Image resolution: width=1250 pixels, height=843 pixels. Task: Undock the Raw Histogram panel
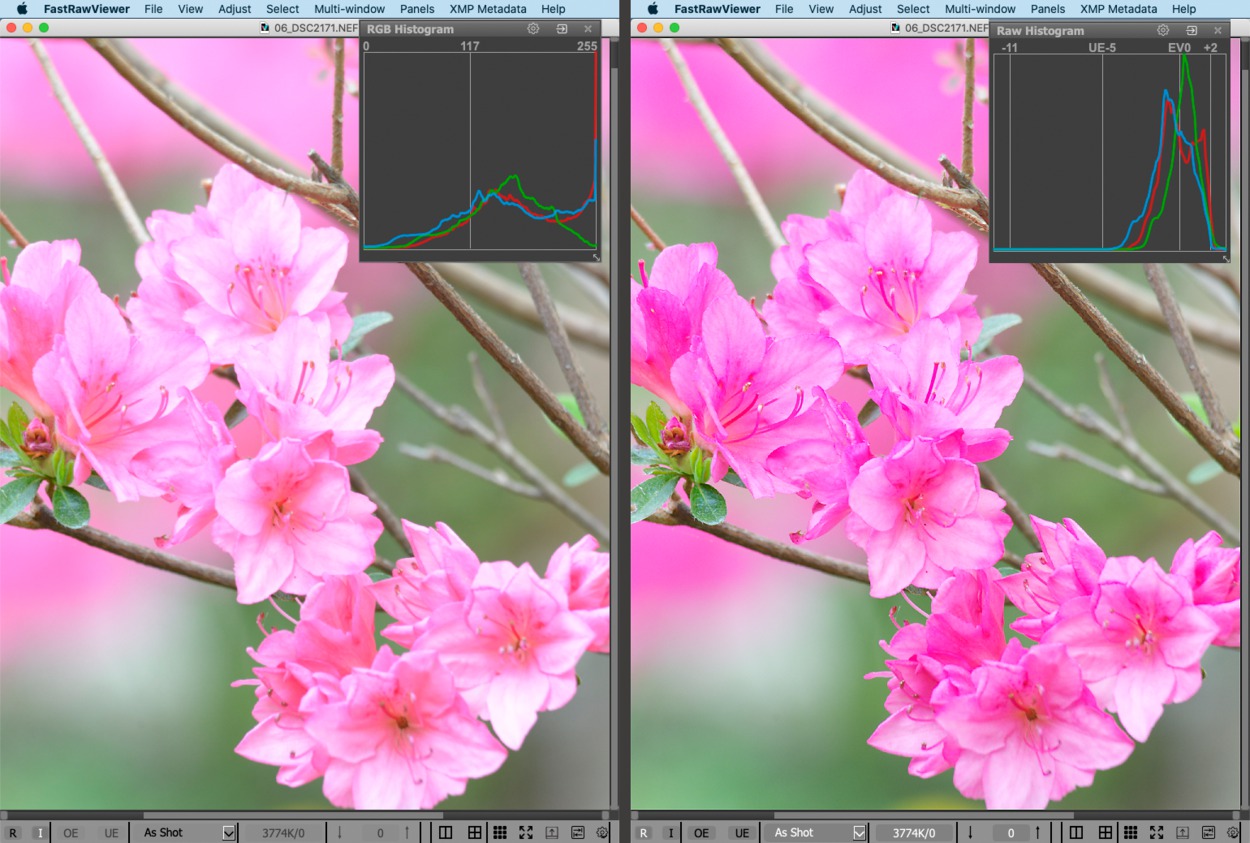(1192, 31)
